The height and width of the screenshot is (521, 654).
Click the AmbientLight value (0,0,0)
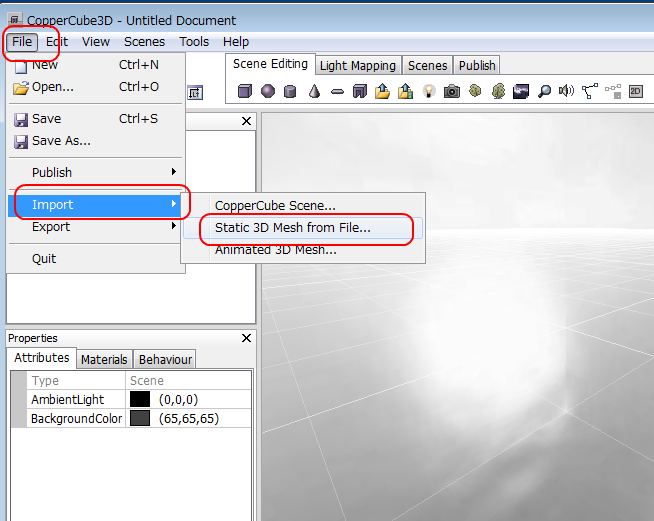click(x=178, y=400)
